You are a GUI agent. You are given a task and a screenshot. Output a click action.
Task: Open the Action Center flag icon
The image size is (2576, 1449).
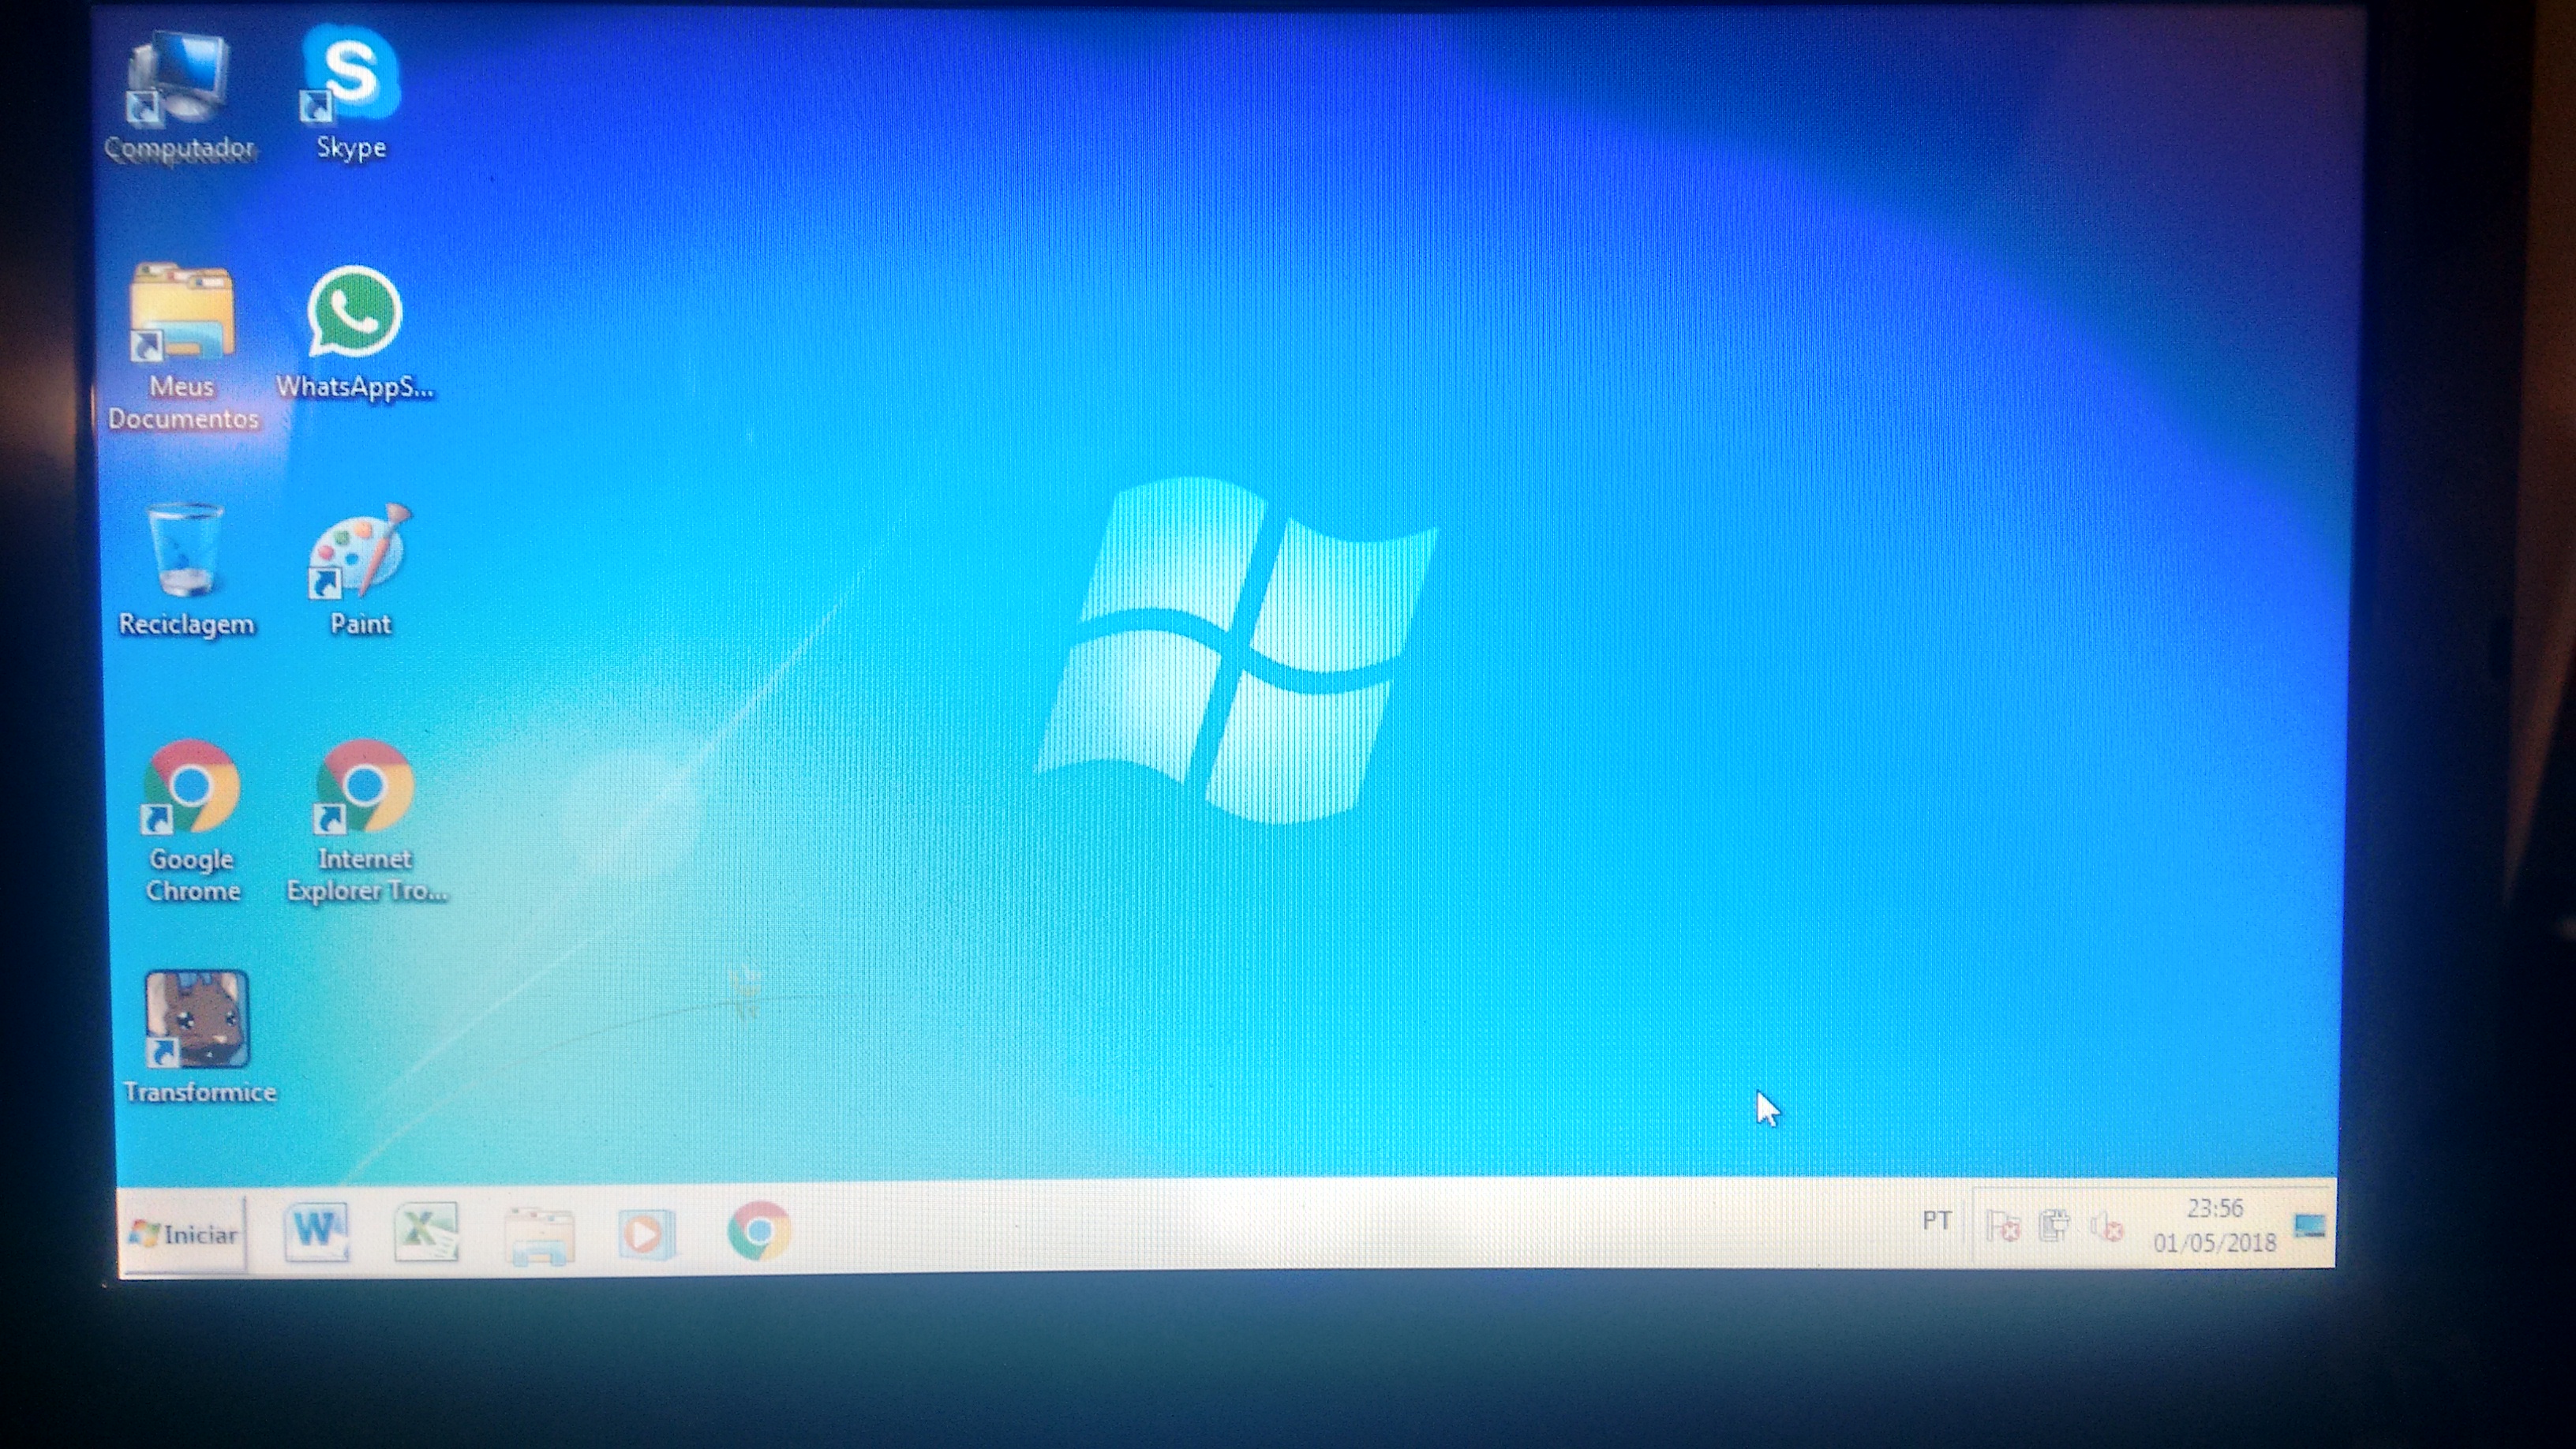point(2002,1225)
